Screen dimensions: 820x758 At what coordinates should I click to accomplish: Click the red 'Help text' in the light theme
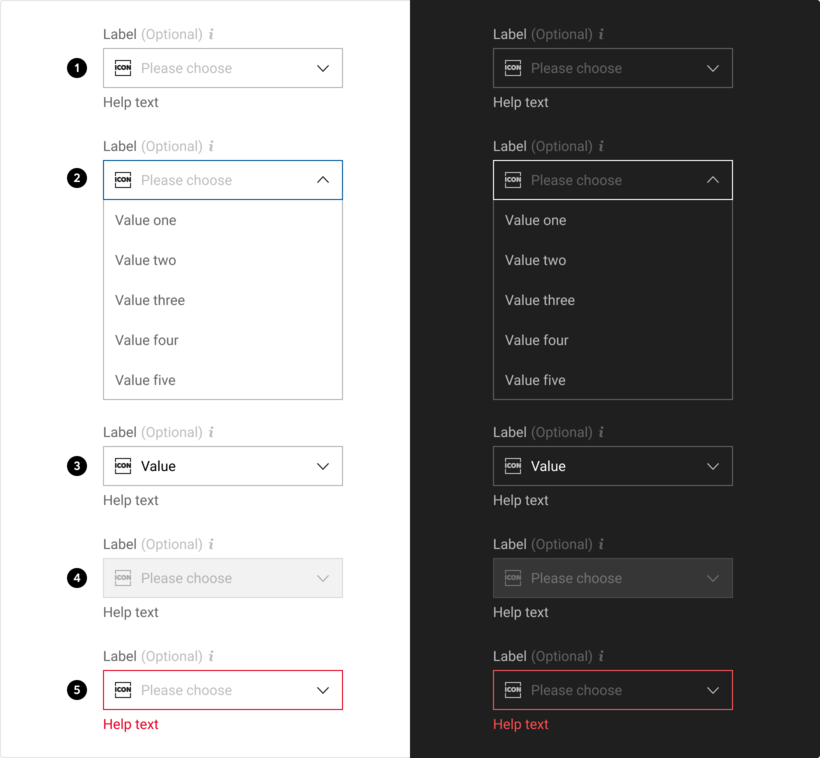[131, 724]
